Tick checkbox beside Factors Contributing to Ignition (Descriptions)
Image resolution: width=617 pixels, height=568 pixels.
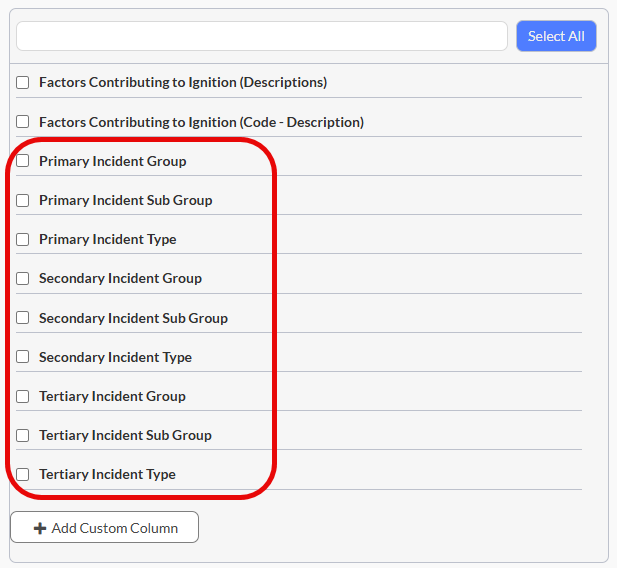[x=22, y=83]
